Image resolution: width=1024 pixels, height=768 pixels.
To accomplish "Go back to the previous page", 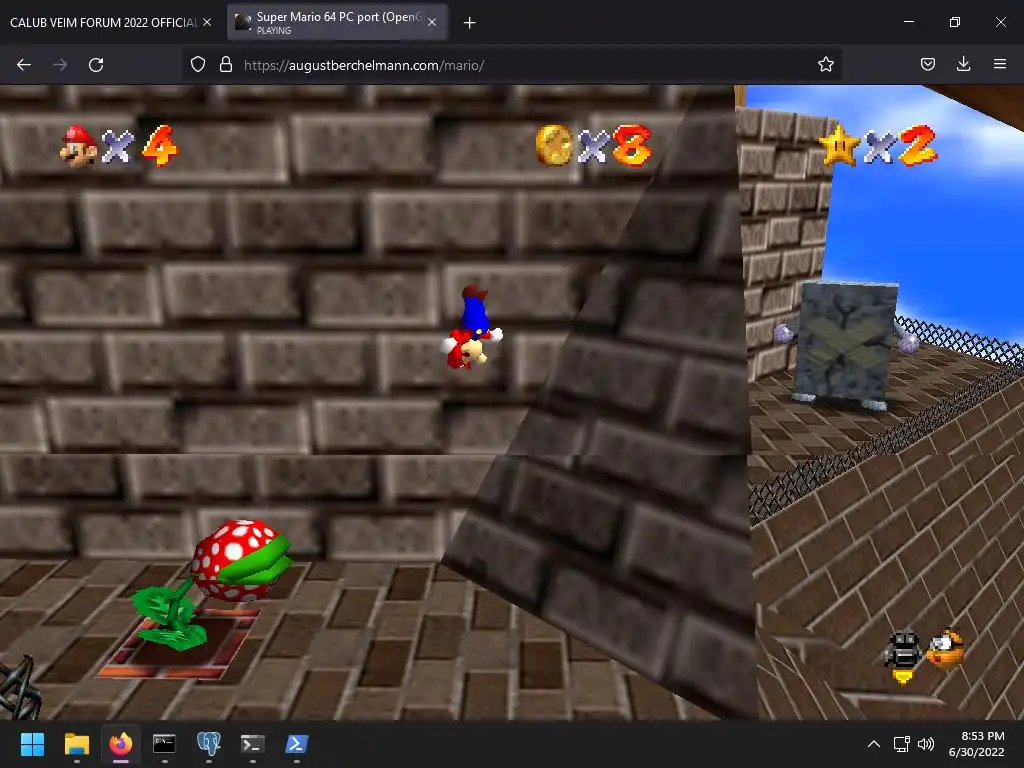I will [24, 65].
